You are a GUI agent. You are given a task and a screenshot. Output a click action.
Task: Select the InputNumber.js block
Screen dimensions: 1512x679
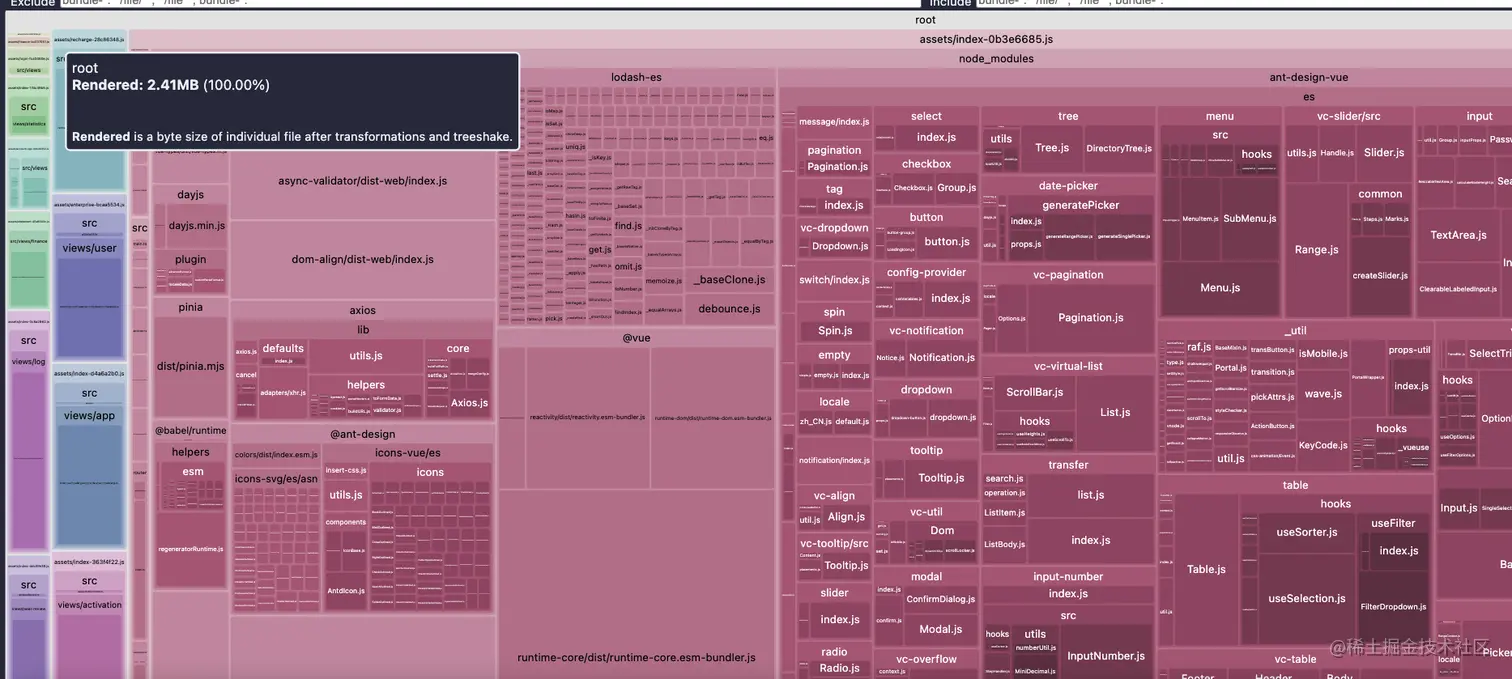coord(1105,656)
